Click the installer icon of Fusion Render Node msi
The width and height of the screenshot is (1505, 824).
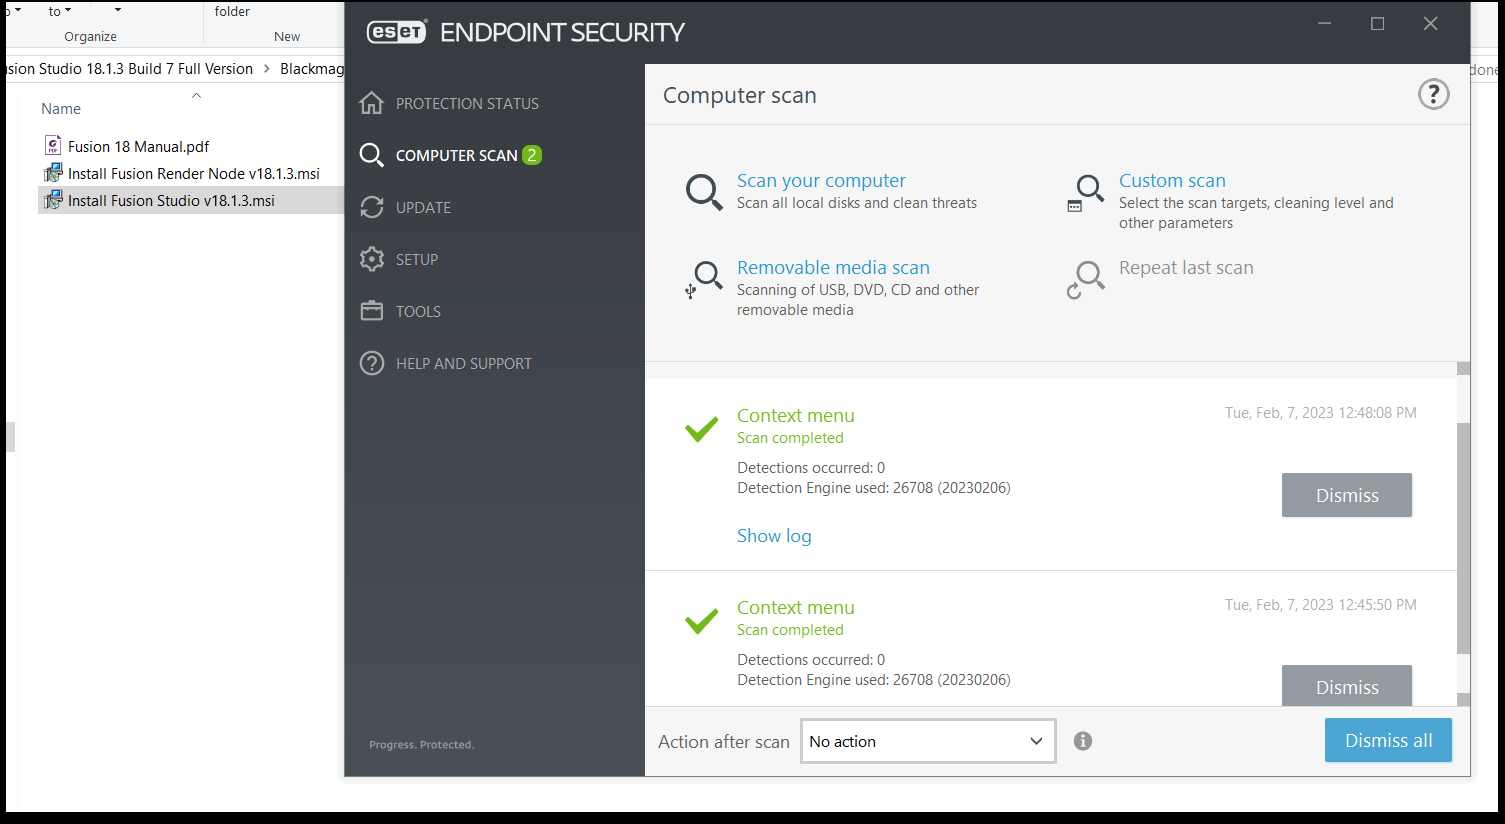tap(53, 173)
